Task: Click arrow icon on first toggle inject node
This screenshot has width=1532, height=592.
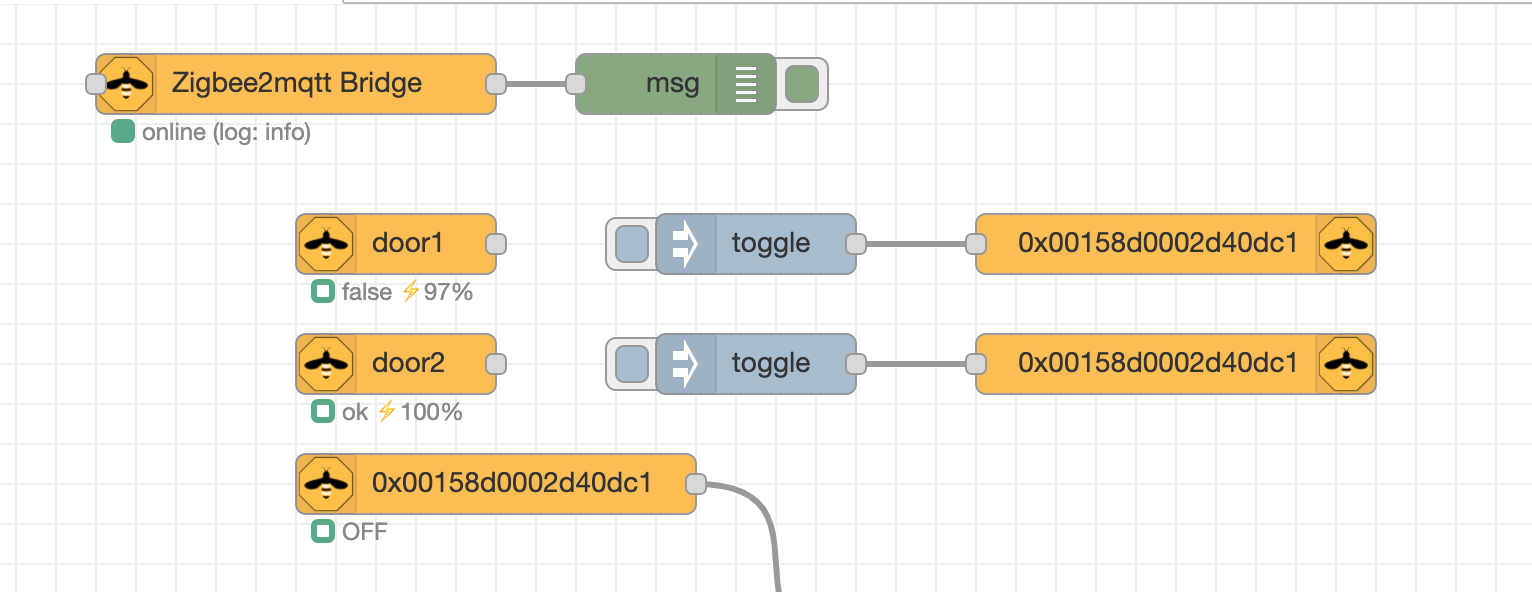Action: coord(685,244)
